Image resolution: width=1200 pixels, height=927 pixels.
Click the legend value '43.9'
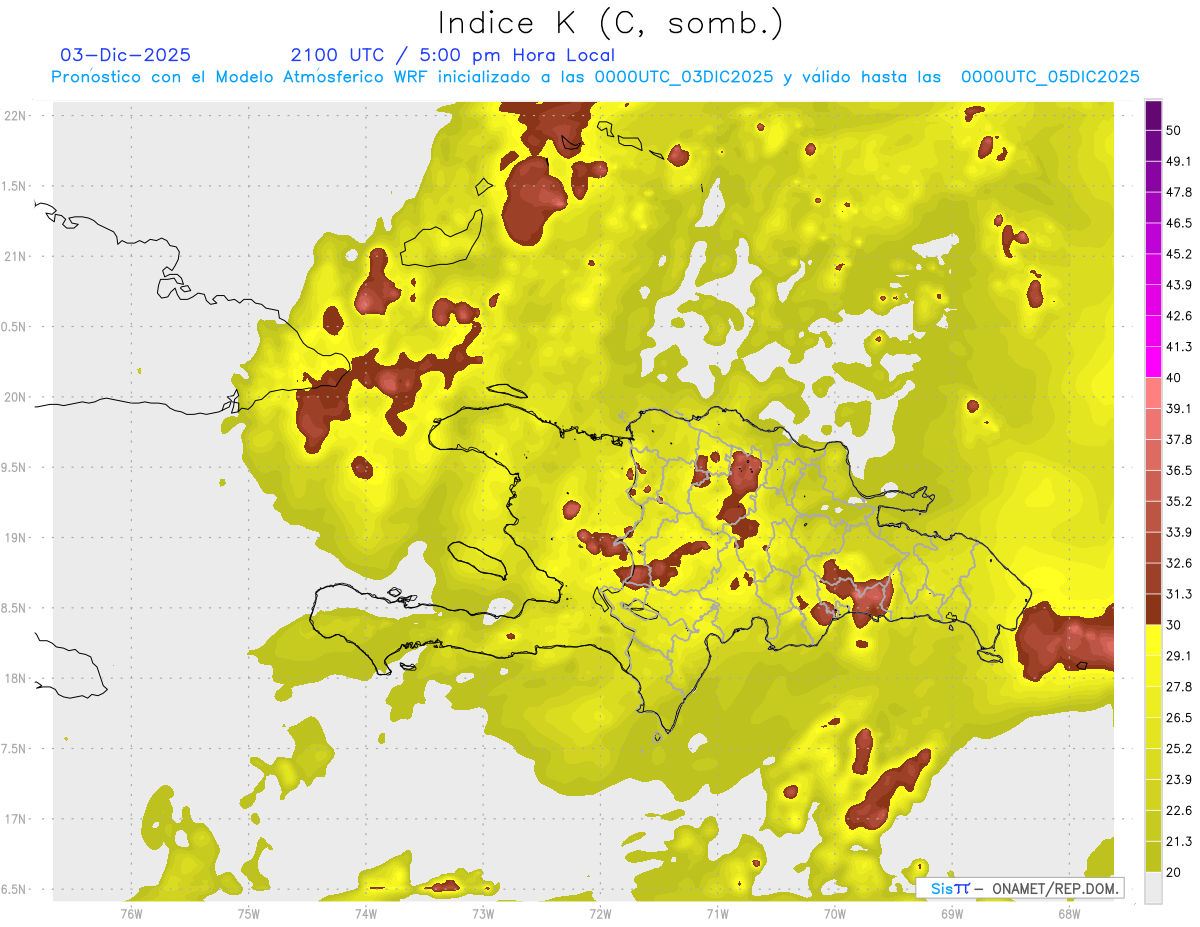[1179, 285]
